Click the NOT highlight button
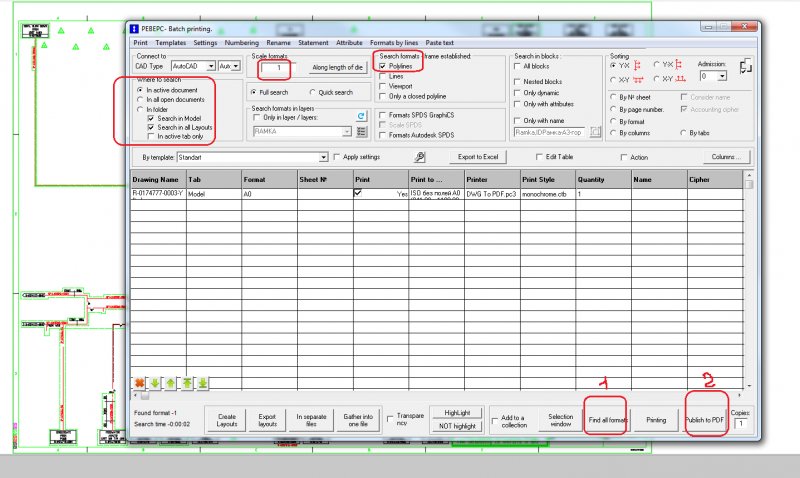 (x=457, y=426)
